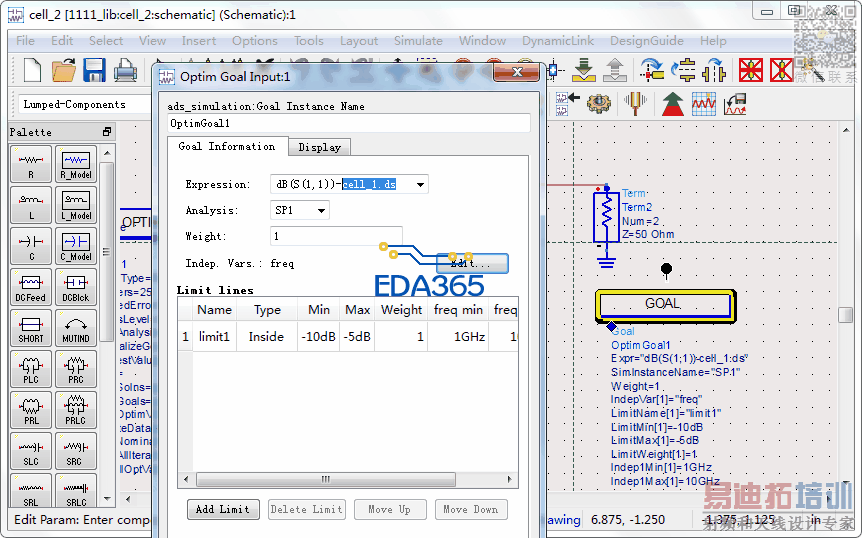The height and width of the screenshot is (538, 862).
Task: Open the DesignGuide menu
Action: pos(646,41)
